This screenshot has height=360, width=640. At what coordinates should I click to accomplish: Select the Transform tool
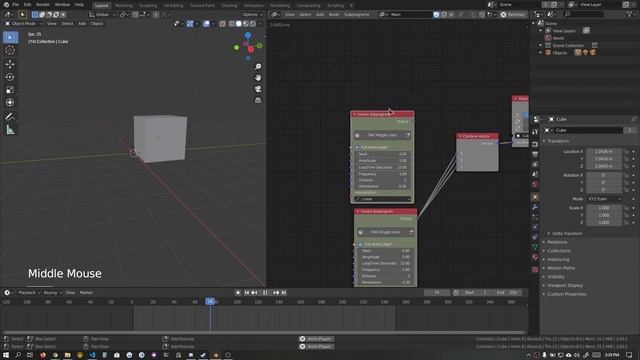pos(10,102)
